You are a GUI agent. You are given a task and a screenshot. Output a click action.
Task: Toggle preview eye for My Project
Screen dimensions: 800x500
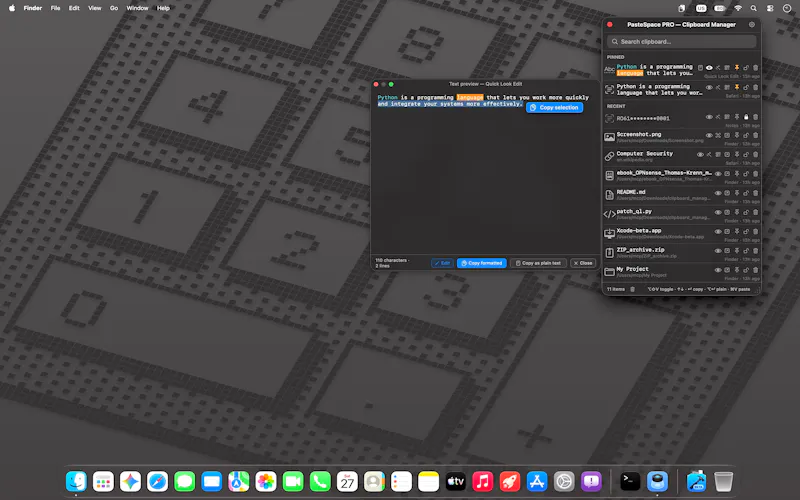click(718, 270)
